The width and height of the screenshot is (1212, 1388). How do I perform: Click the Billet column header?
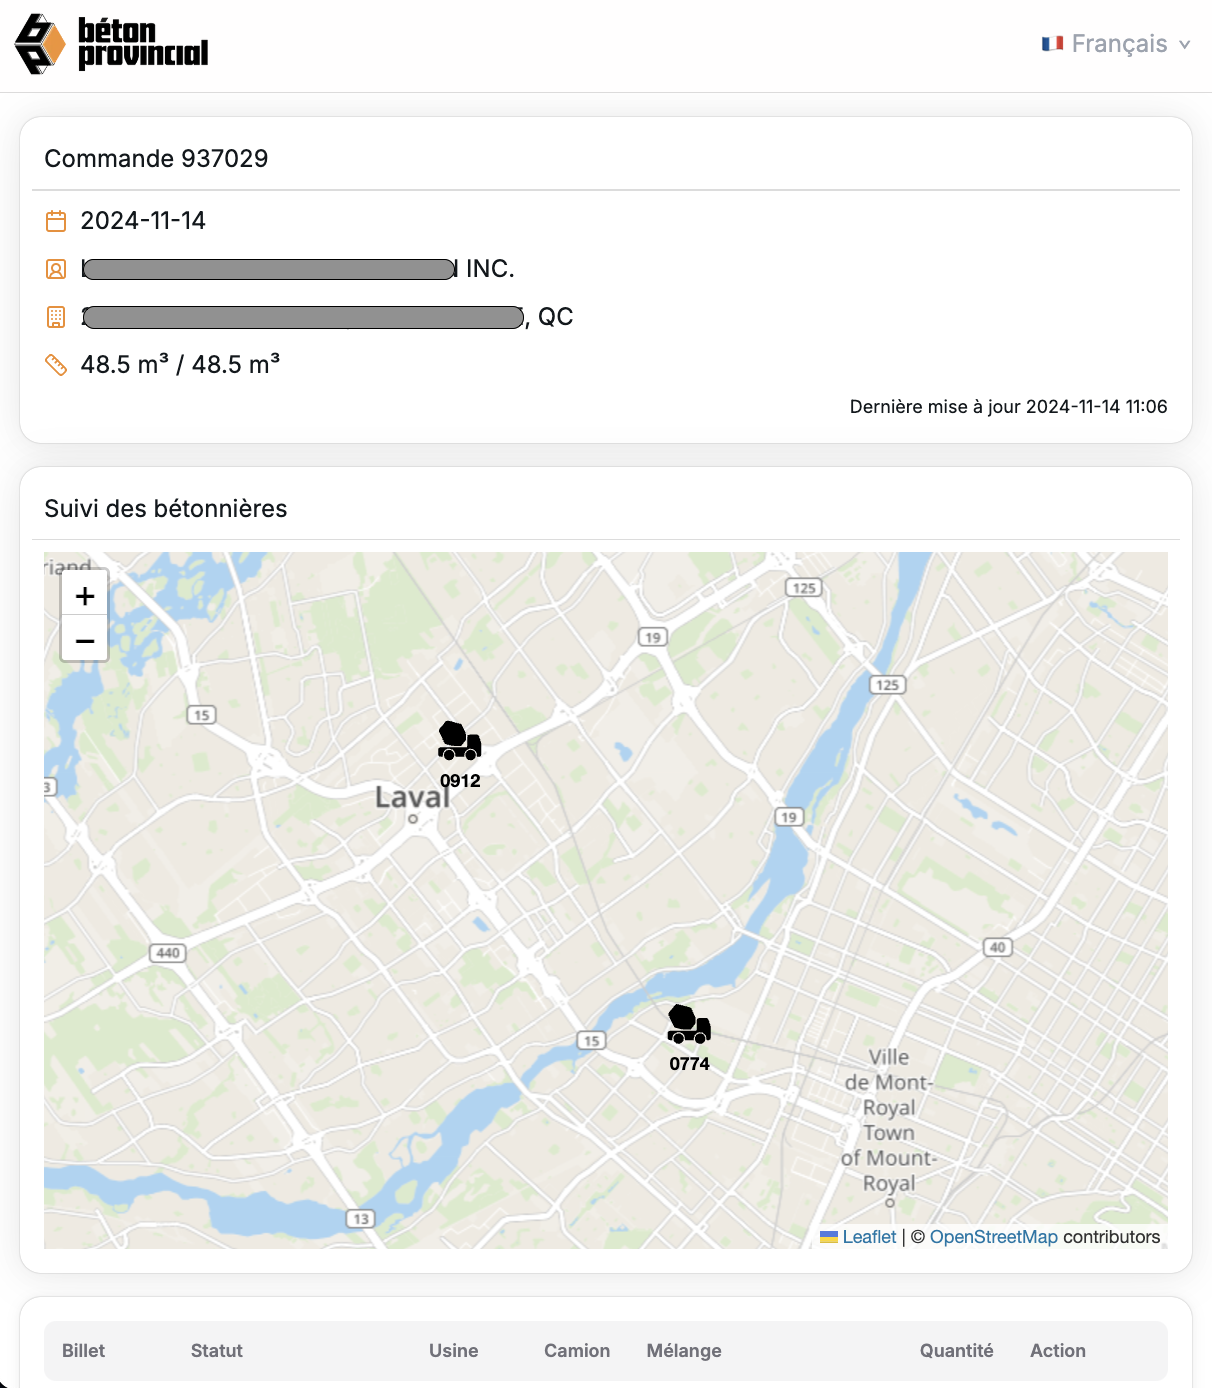pyautogui.click(x=83, y=1351)
